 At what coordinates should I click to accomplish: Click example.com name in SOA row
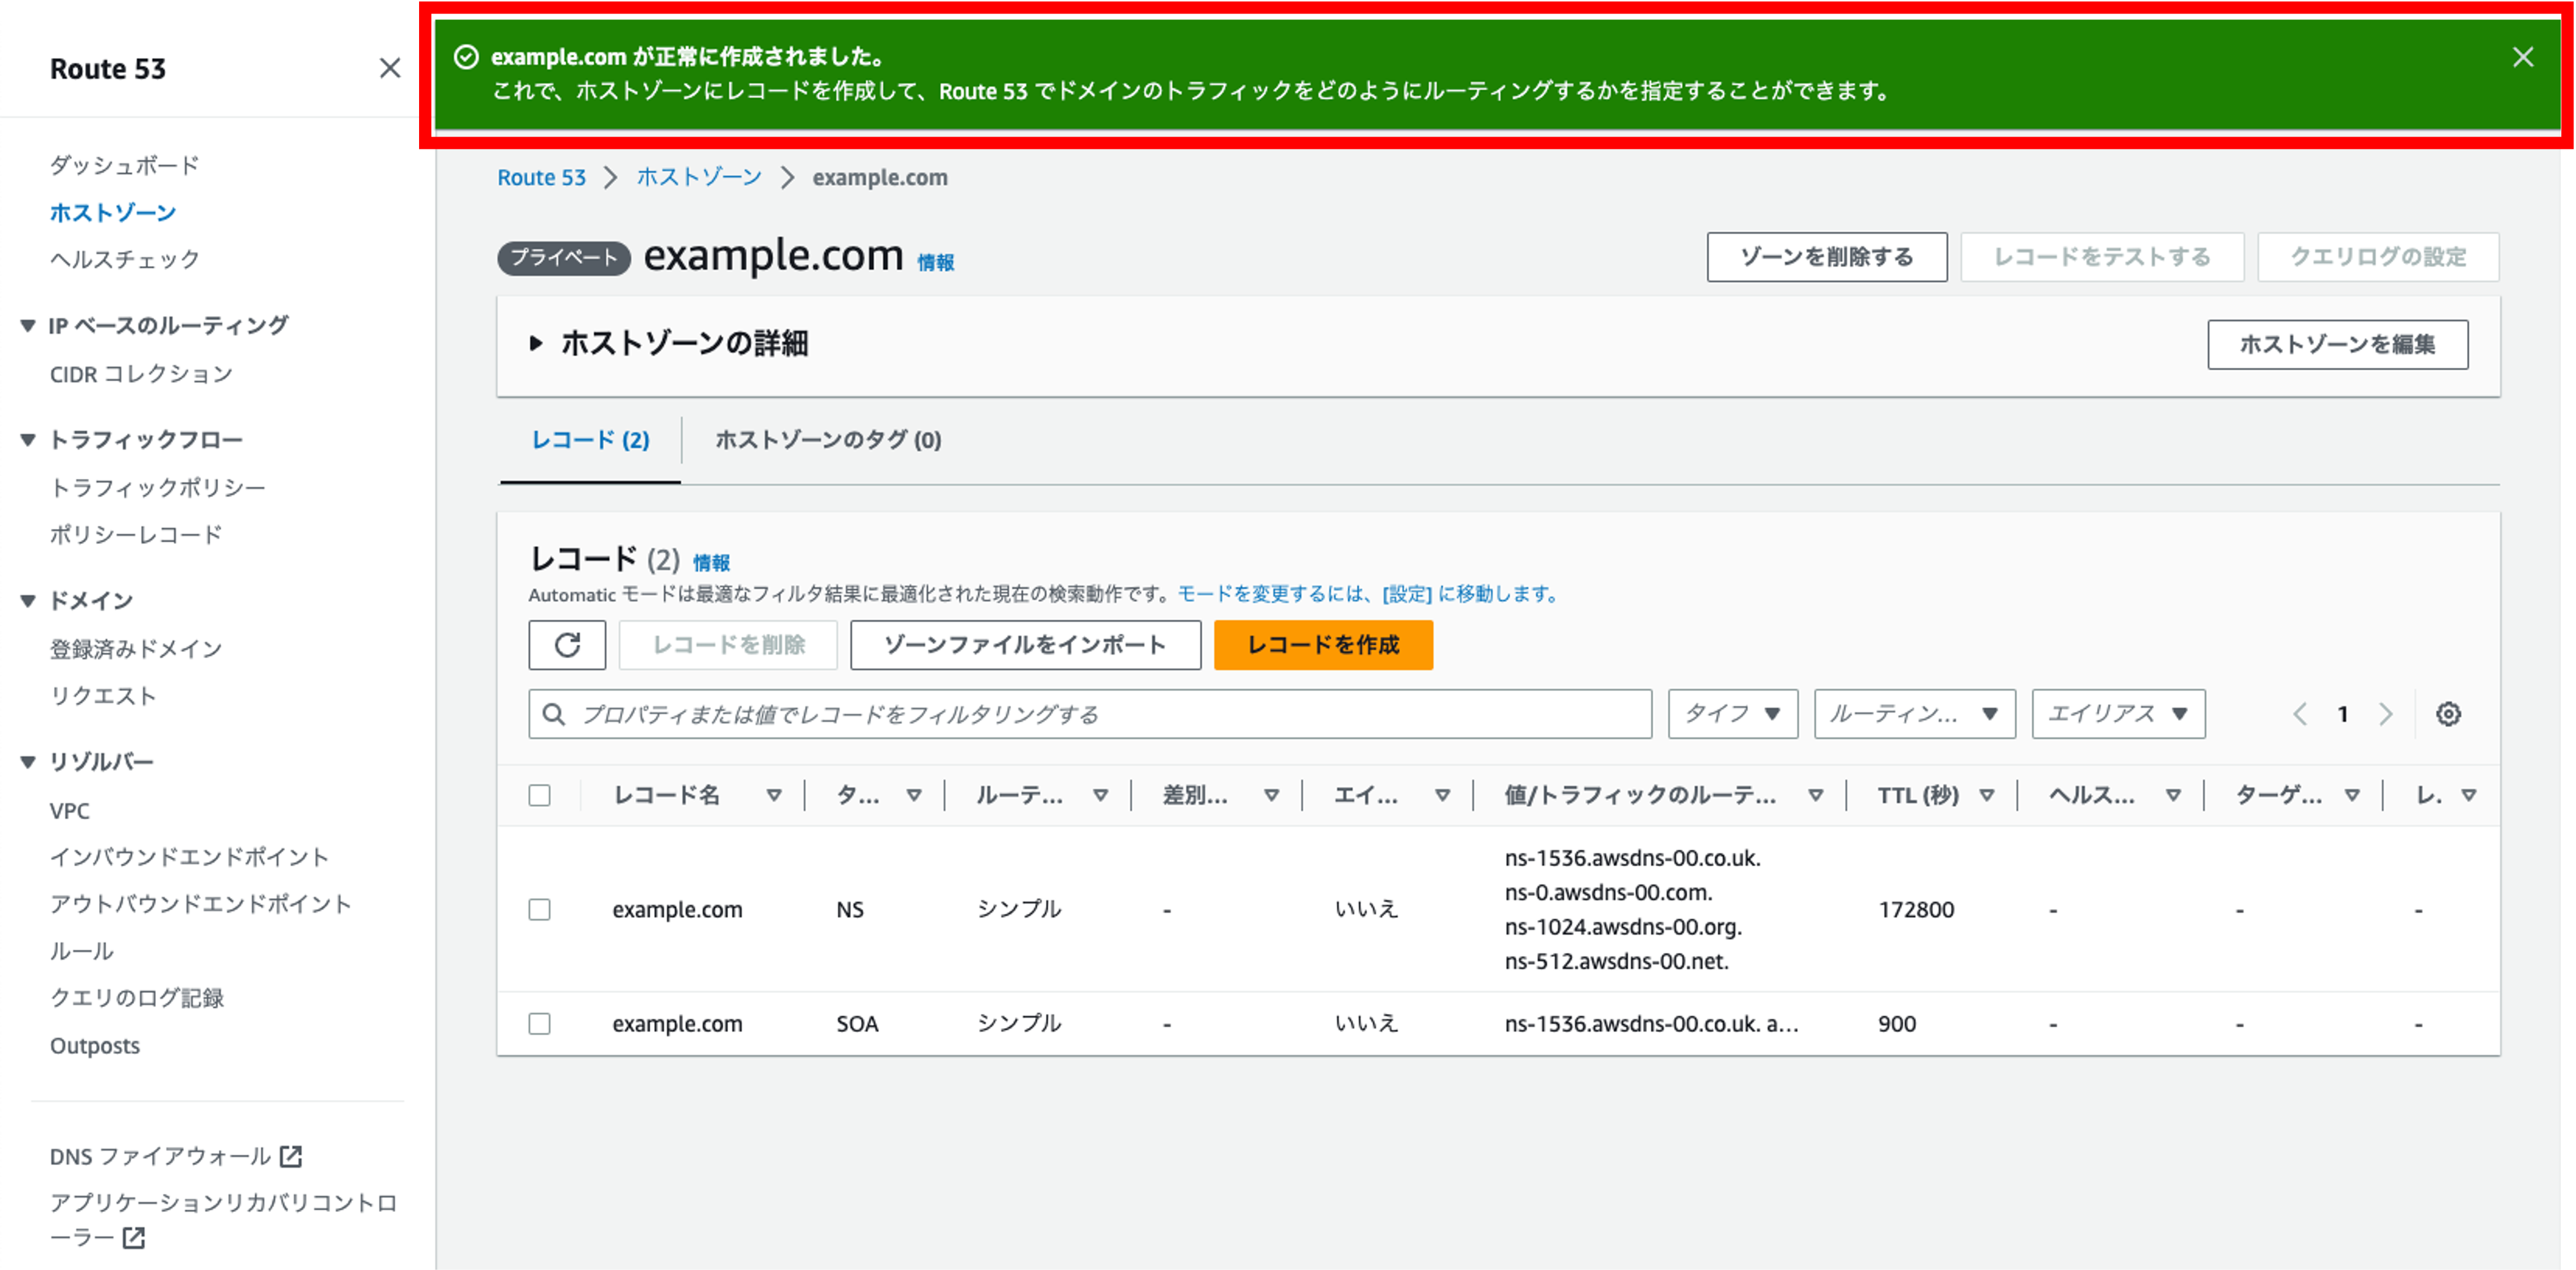[x=677, y=1024]
